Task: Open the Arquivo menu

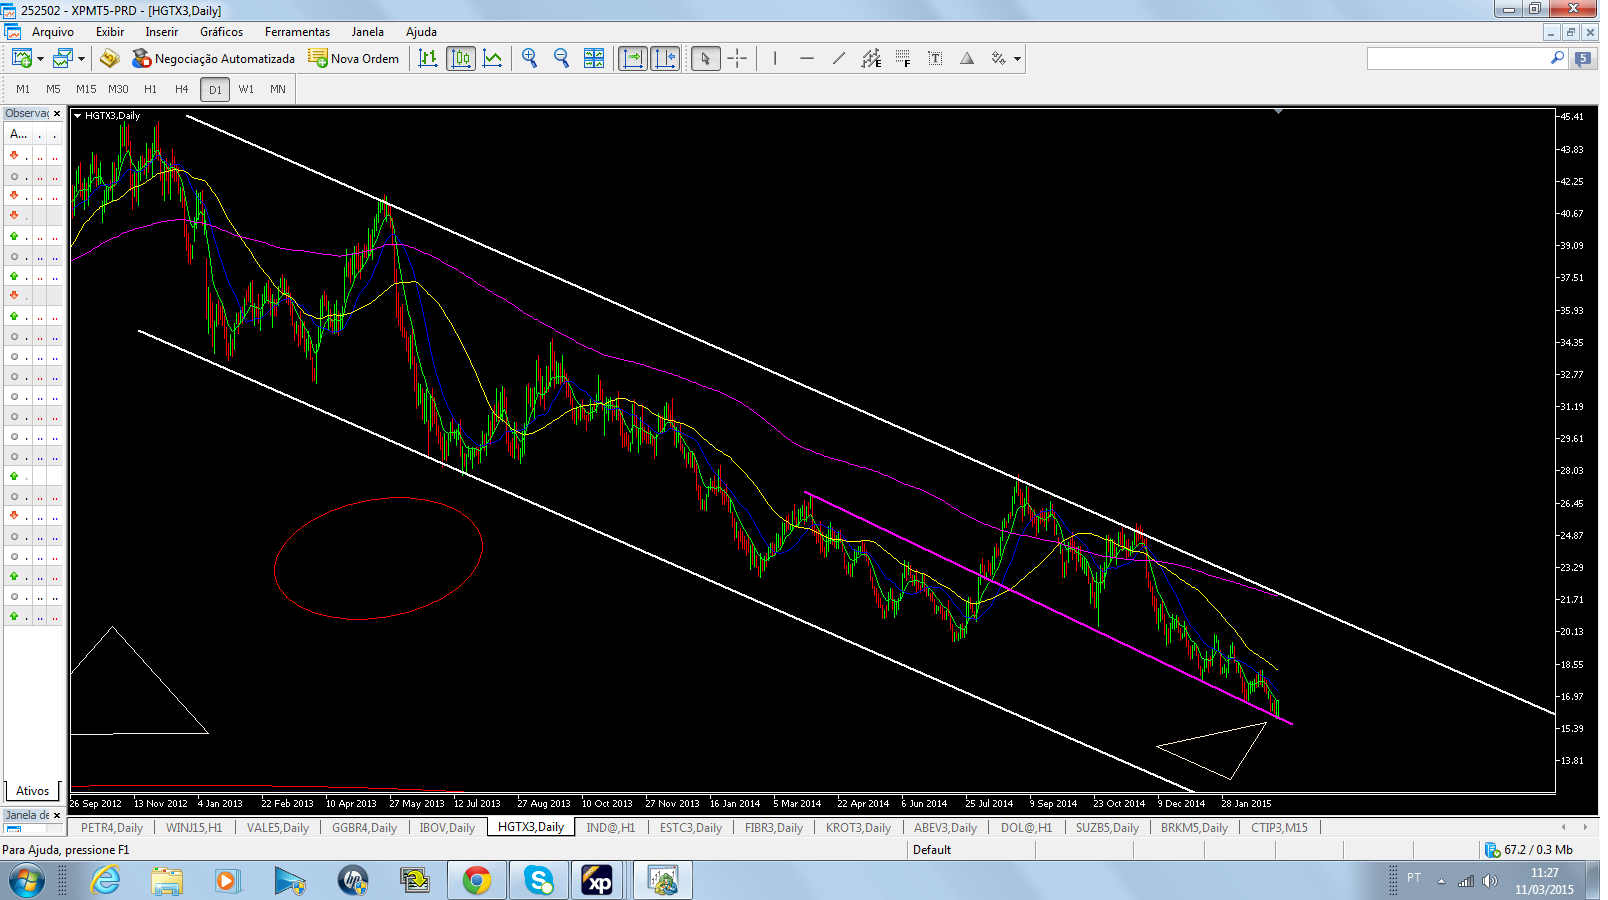Action: [53, 32]
